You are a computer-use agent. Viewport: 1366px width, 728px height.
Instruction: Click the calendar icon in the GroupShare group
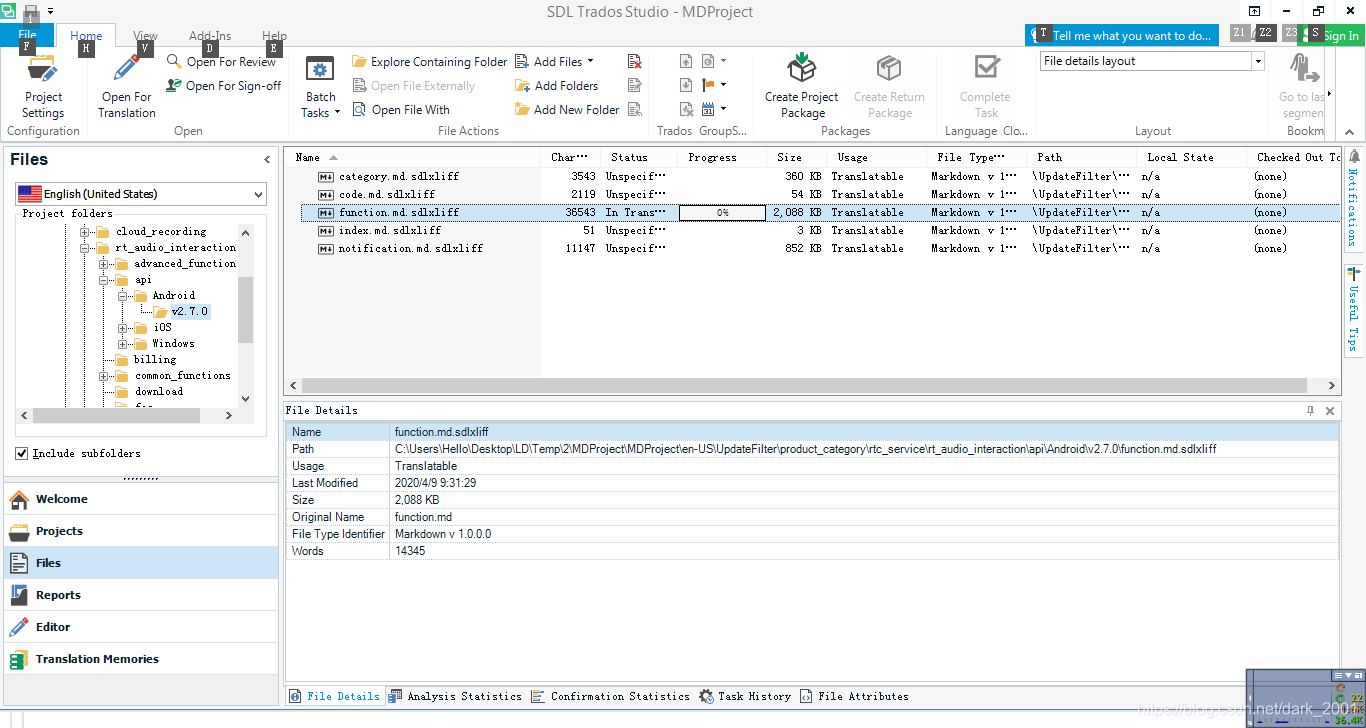coord(708,109)
